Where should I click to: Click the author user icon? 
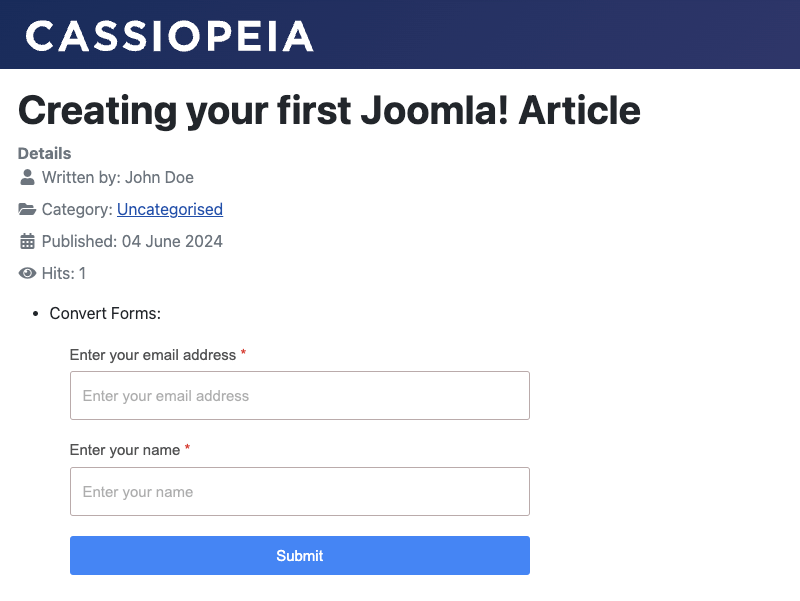click(27, 178)
